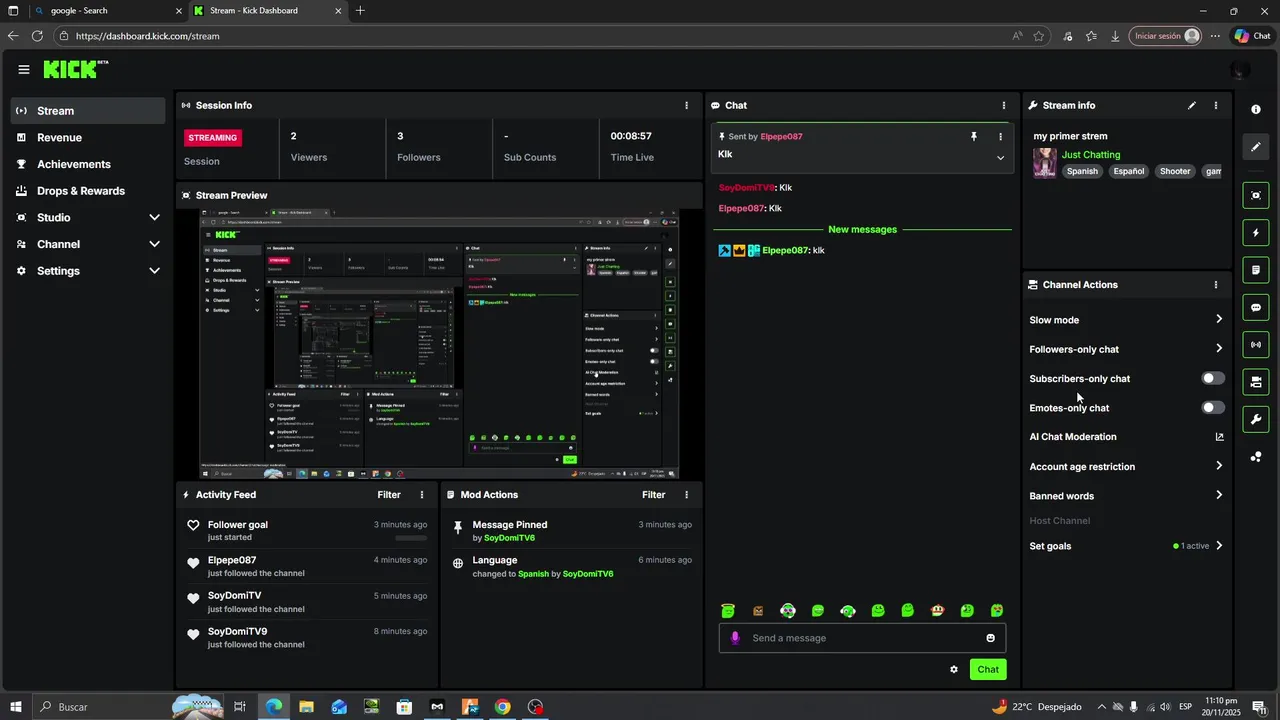
Task: Select Drops & Rewards in left navigation
Action: [88, 191]
